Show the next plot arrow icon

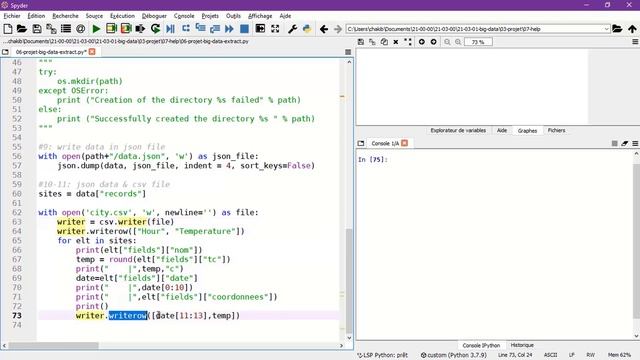[x=433, y=42]
